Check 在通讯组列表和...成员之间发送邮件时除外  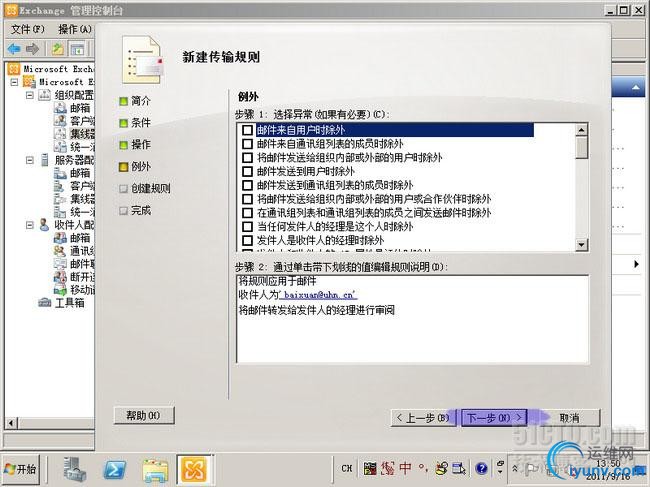(247, 213)
